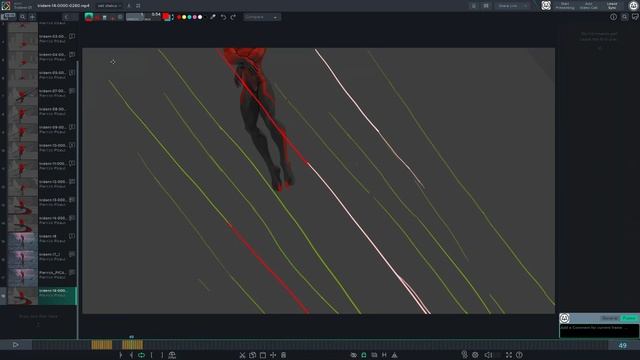
Task: Enter fullscreen using the expand icon
Action: tap(509, 355)
